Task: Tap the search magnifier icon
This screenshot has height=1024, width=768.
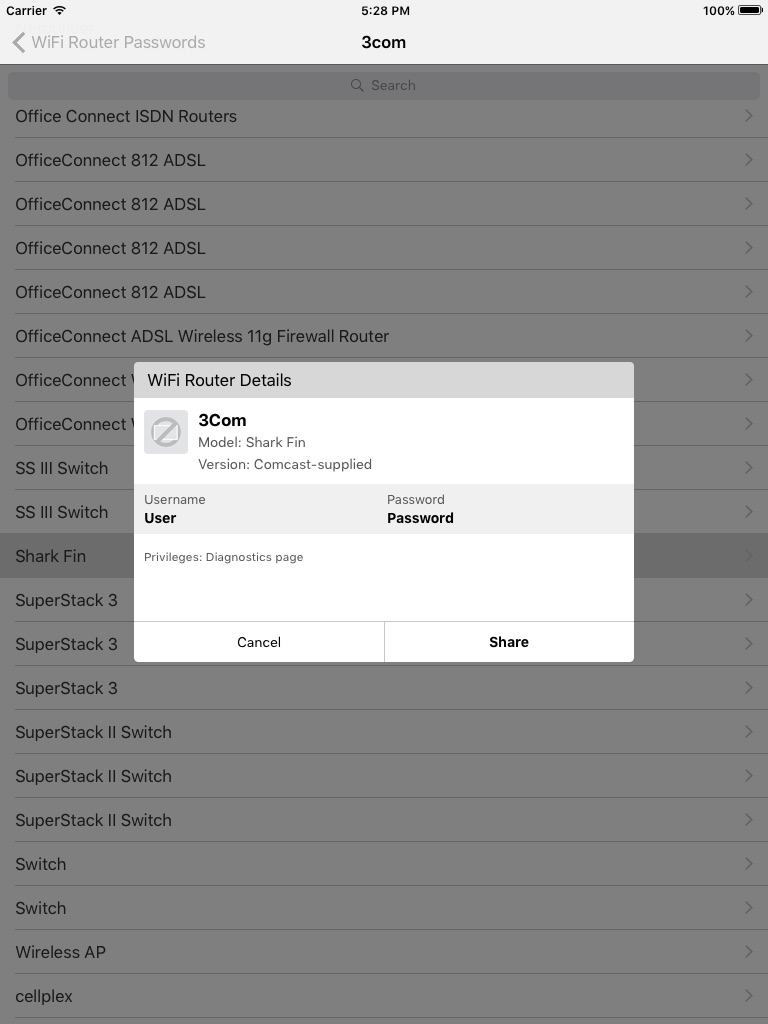Action: [357, 86]
